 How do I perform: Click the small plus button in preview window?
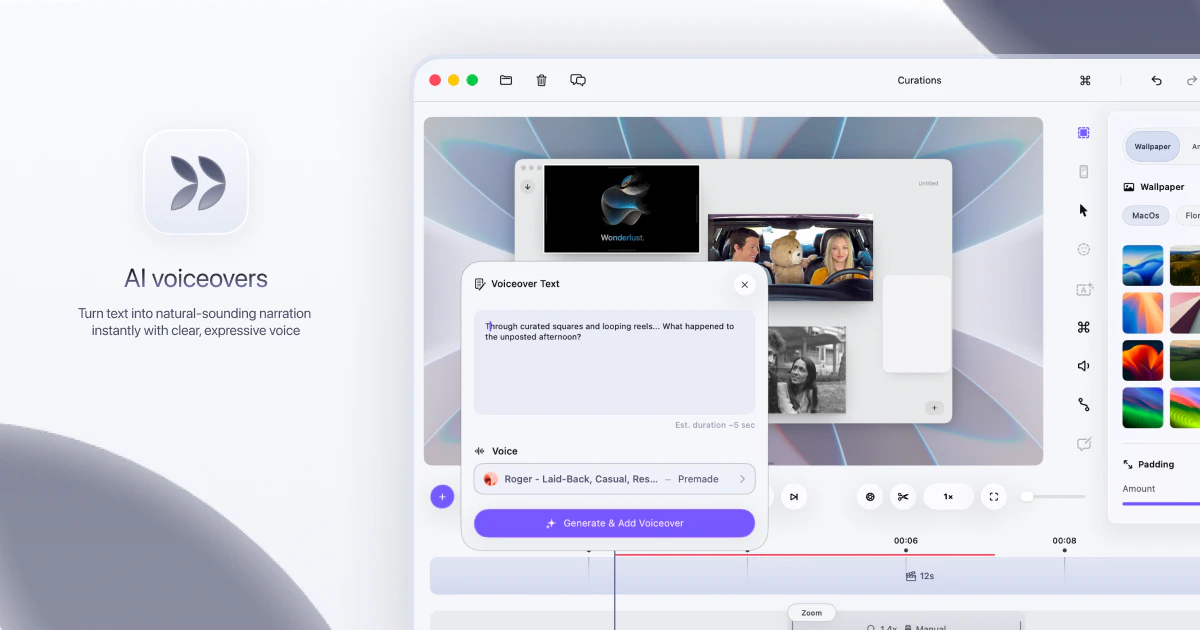point(933,408)
